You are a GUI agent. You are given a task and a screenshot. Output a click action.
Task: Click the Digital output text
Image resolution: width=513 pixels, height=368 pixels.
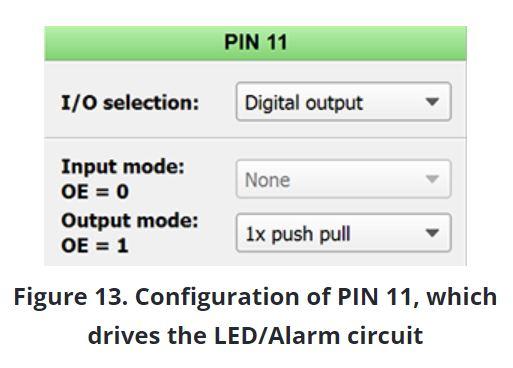point(304,103)
